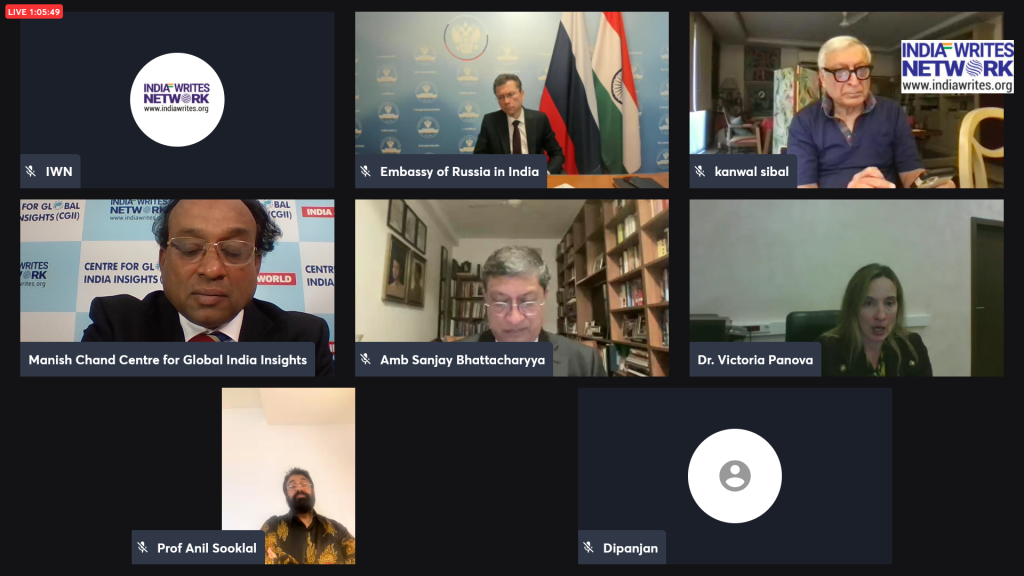Screen dimensions: 1024x576
Task: Click the Manish Chand Centre name label
Action: (167, 359)
